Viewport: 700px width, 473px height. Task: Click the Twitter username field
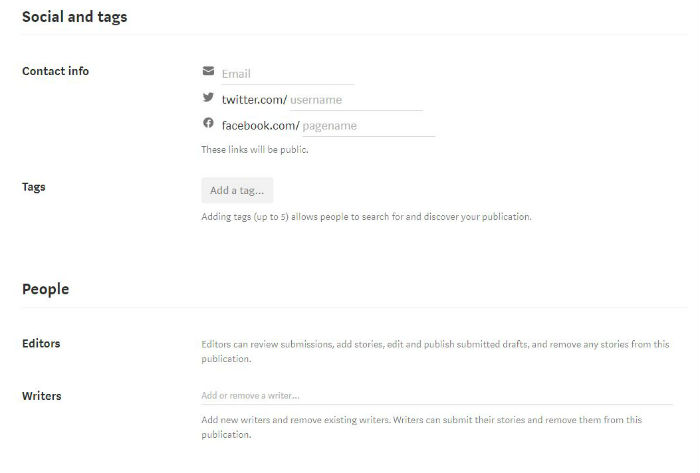pos(355,99)
